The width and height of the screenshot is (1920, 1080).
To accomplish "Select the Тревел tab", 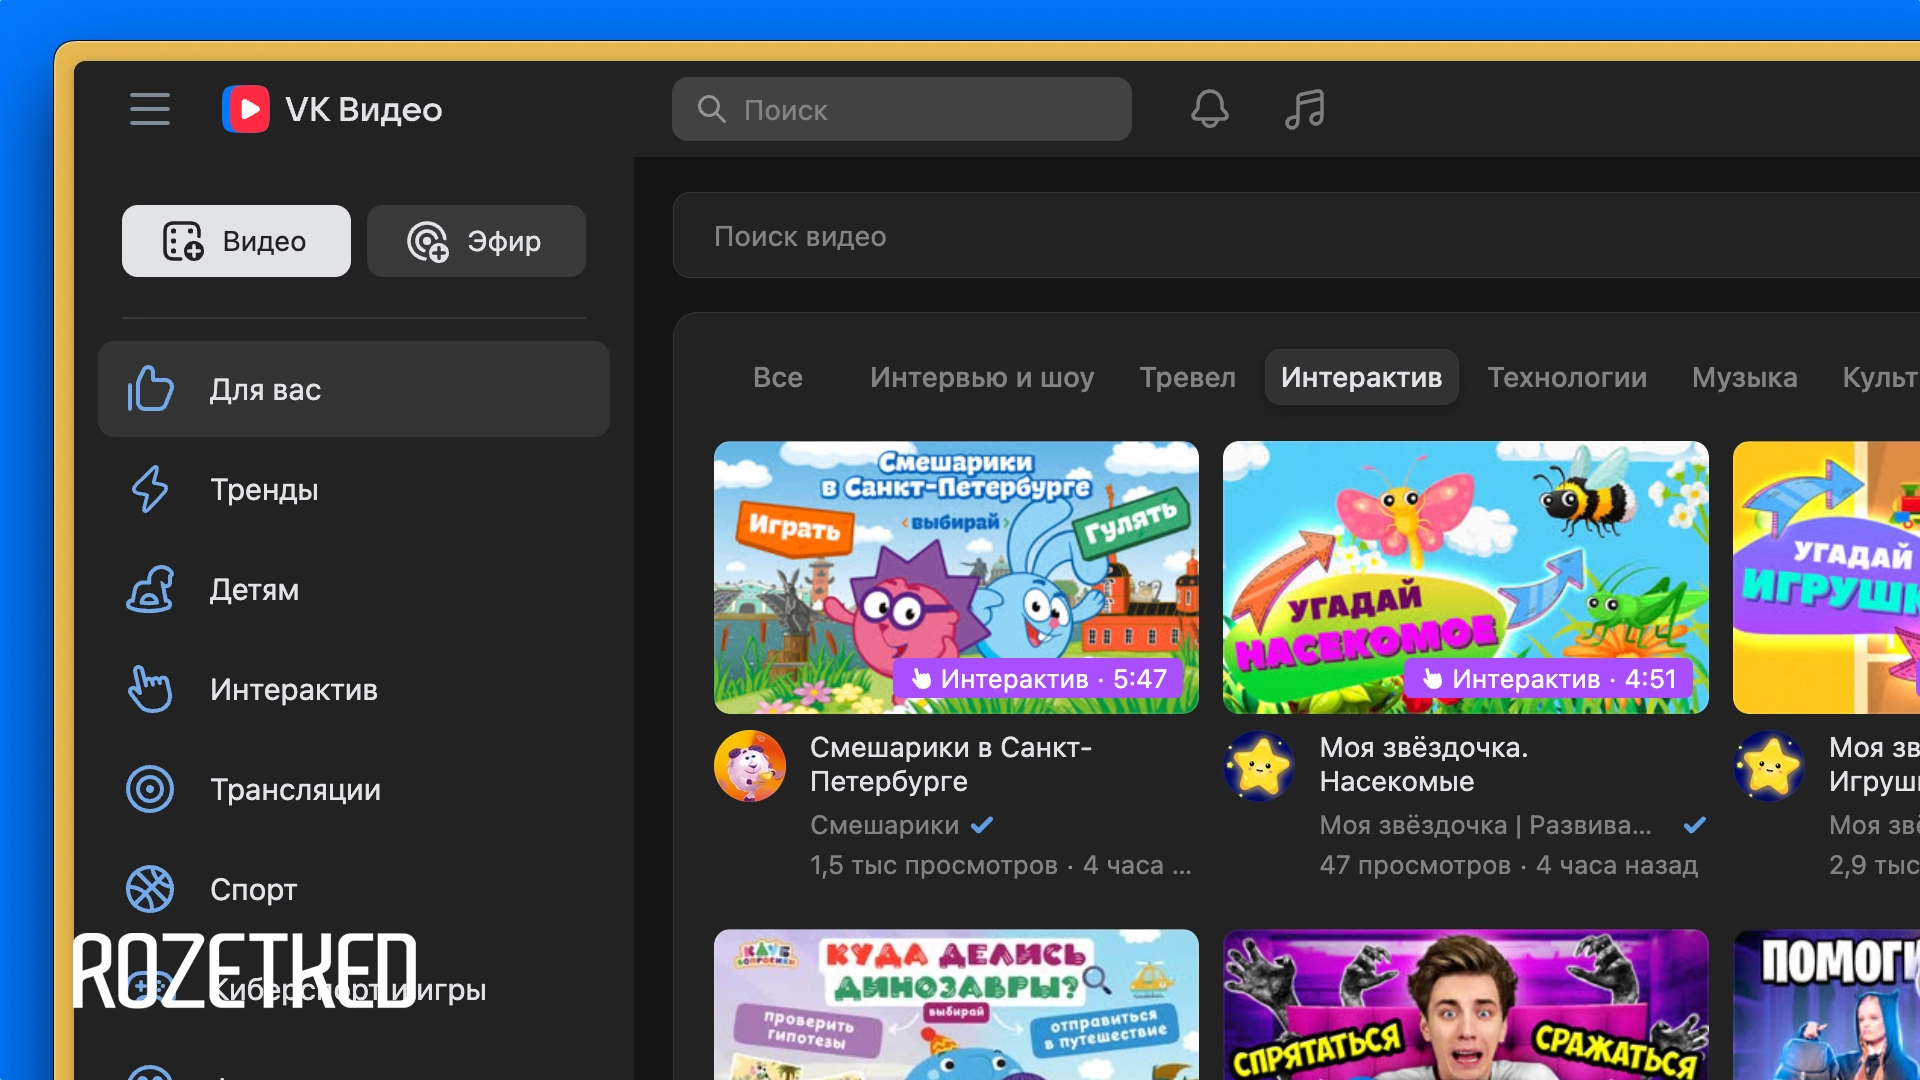I will point(1188,377).
